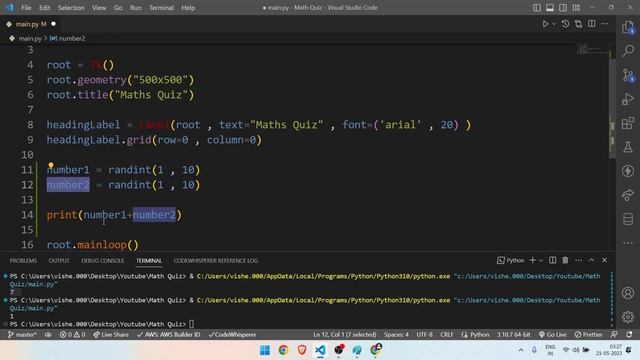640x360 pixels.
Task: Click the feedback icon in status bar
Action: coord(614,334)
